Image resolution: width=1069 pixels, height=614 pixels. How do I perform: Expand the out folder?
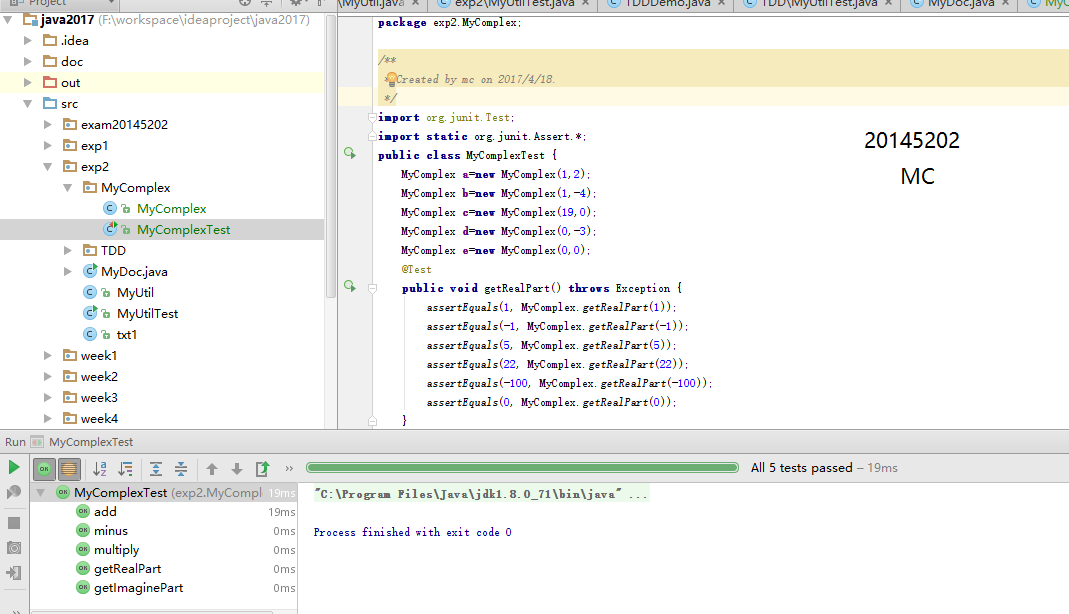coord(28,82)
